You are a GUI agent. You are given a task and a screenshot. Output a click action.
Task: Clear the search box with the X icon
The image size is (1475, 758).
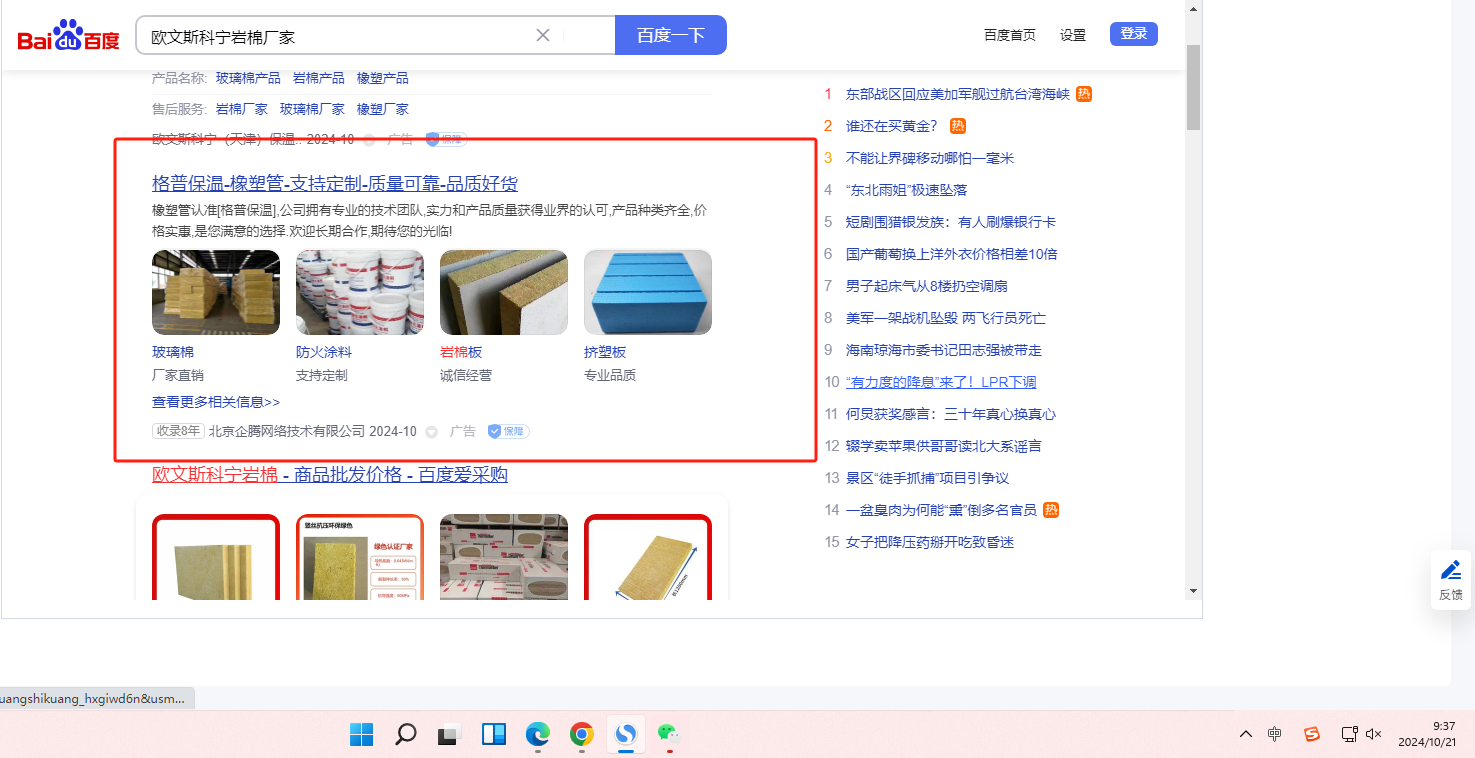coord(543,35)
